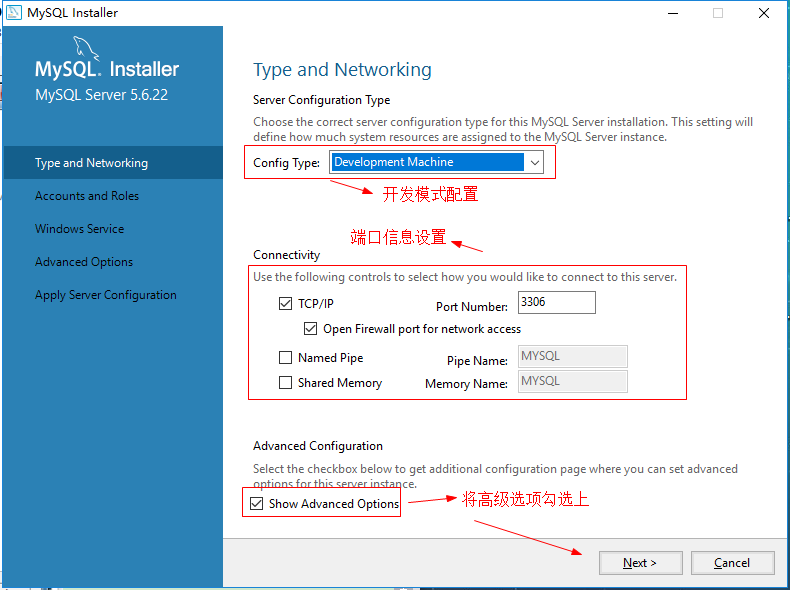Open the Windows Service step
The image size is (790, 590).
tap(79, 229)
